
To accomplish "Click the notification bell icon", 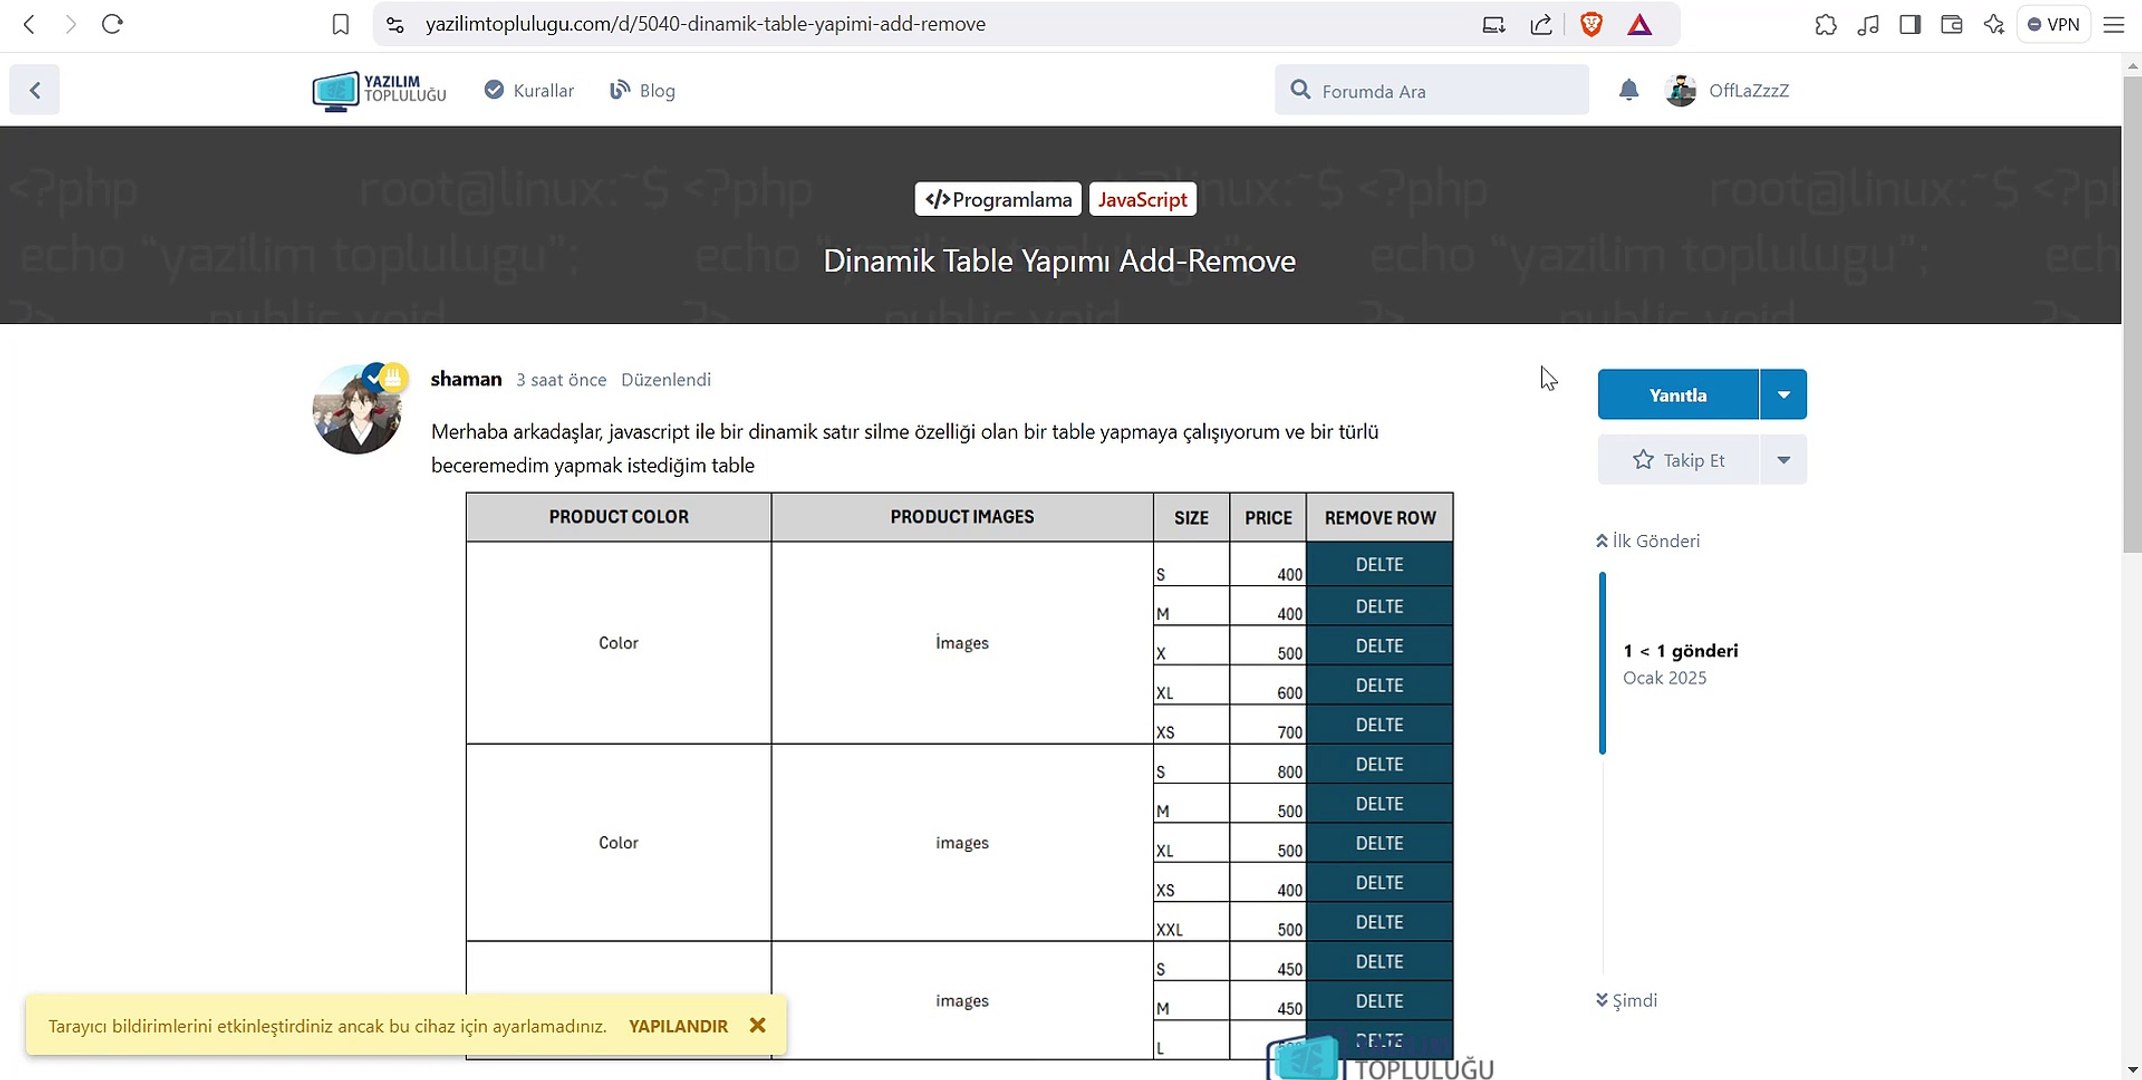I will 1628,90.
